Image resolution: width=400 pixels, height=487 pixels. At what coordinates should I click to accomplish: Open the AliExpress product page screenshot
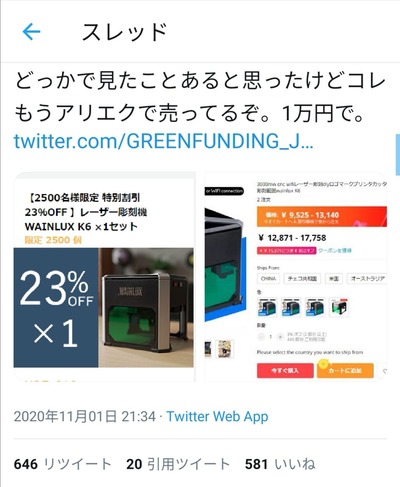pos(296,277)
